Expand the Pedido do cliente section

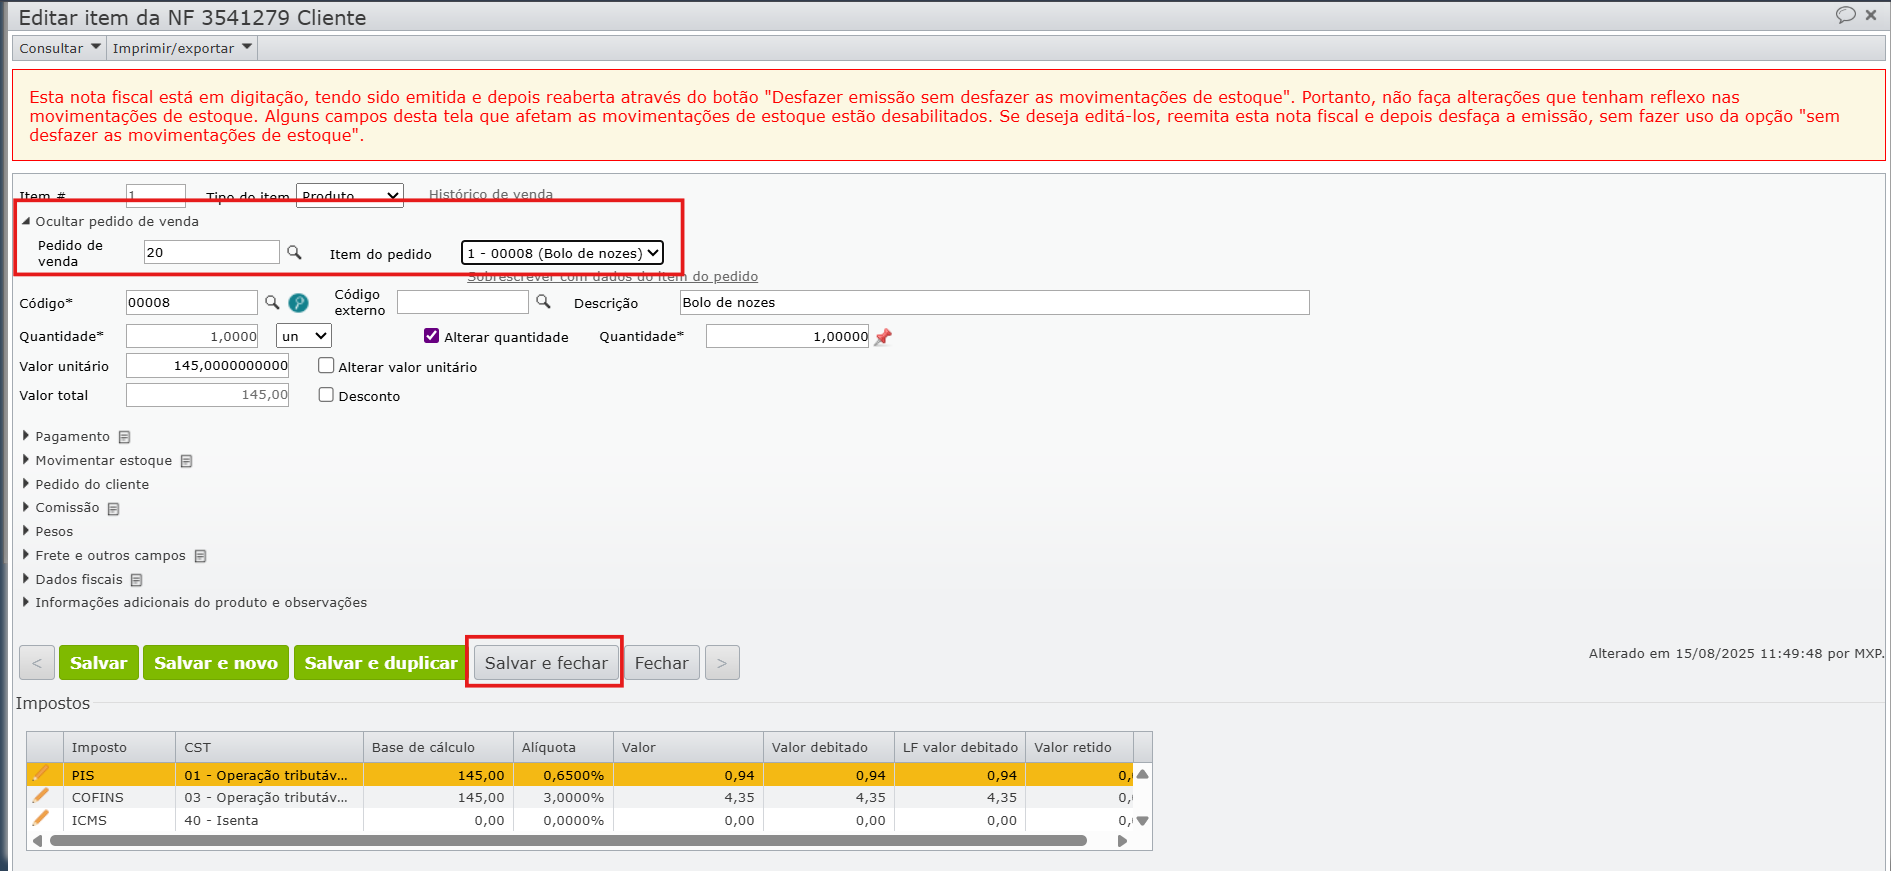(85, 484)
